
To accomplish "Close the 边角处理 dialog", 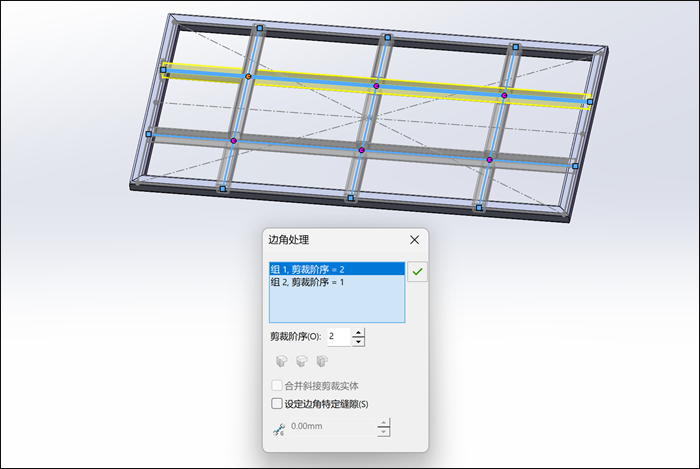I will (x=414, y=240).
